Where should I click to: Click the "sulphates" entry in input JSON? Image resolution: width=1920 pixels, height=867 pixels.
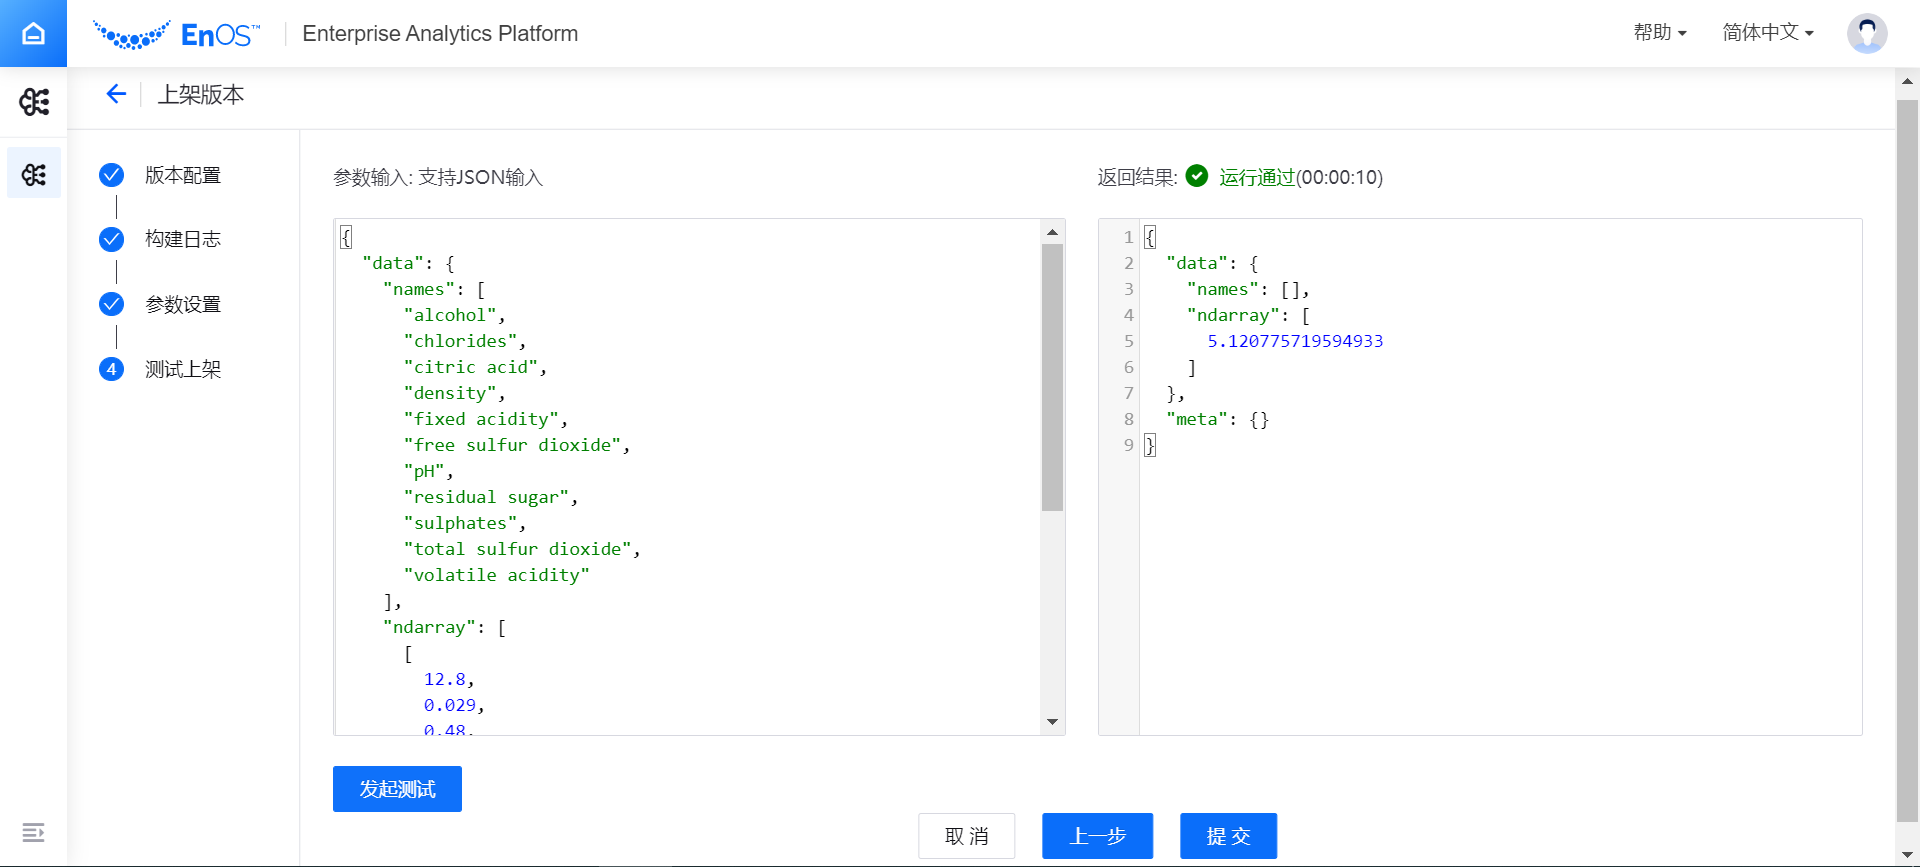coord(460,523)
